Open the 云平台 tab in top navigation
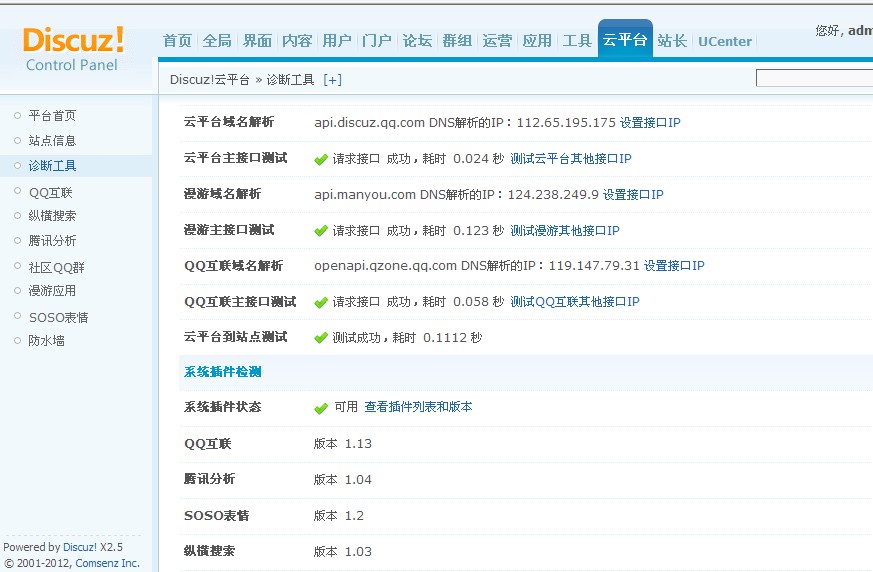The image size is (873, 572). [x=625, y=41]
